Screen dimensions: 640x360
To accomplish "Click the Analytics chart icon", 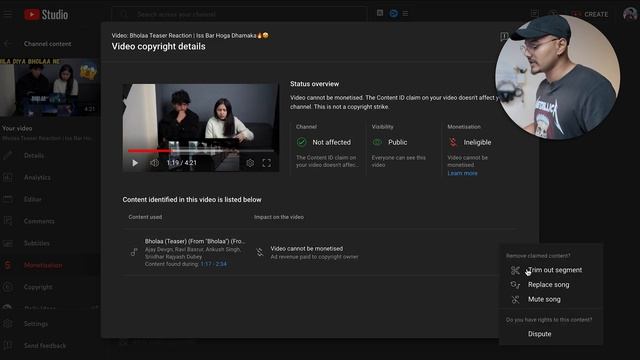I will click(x=7, y=178).
